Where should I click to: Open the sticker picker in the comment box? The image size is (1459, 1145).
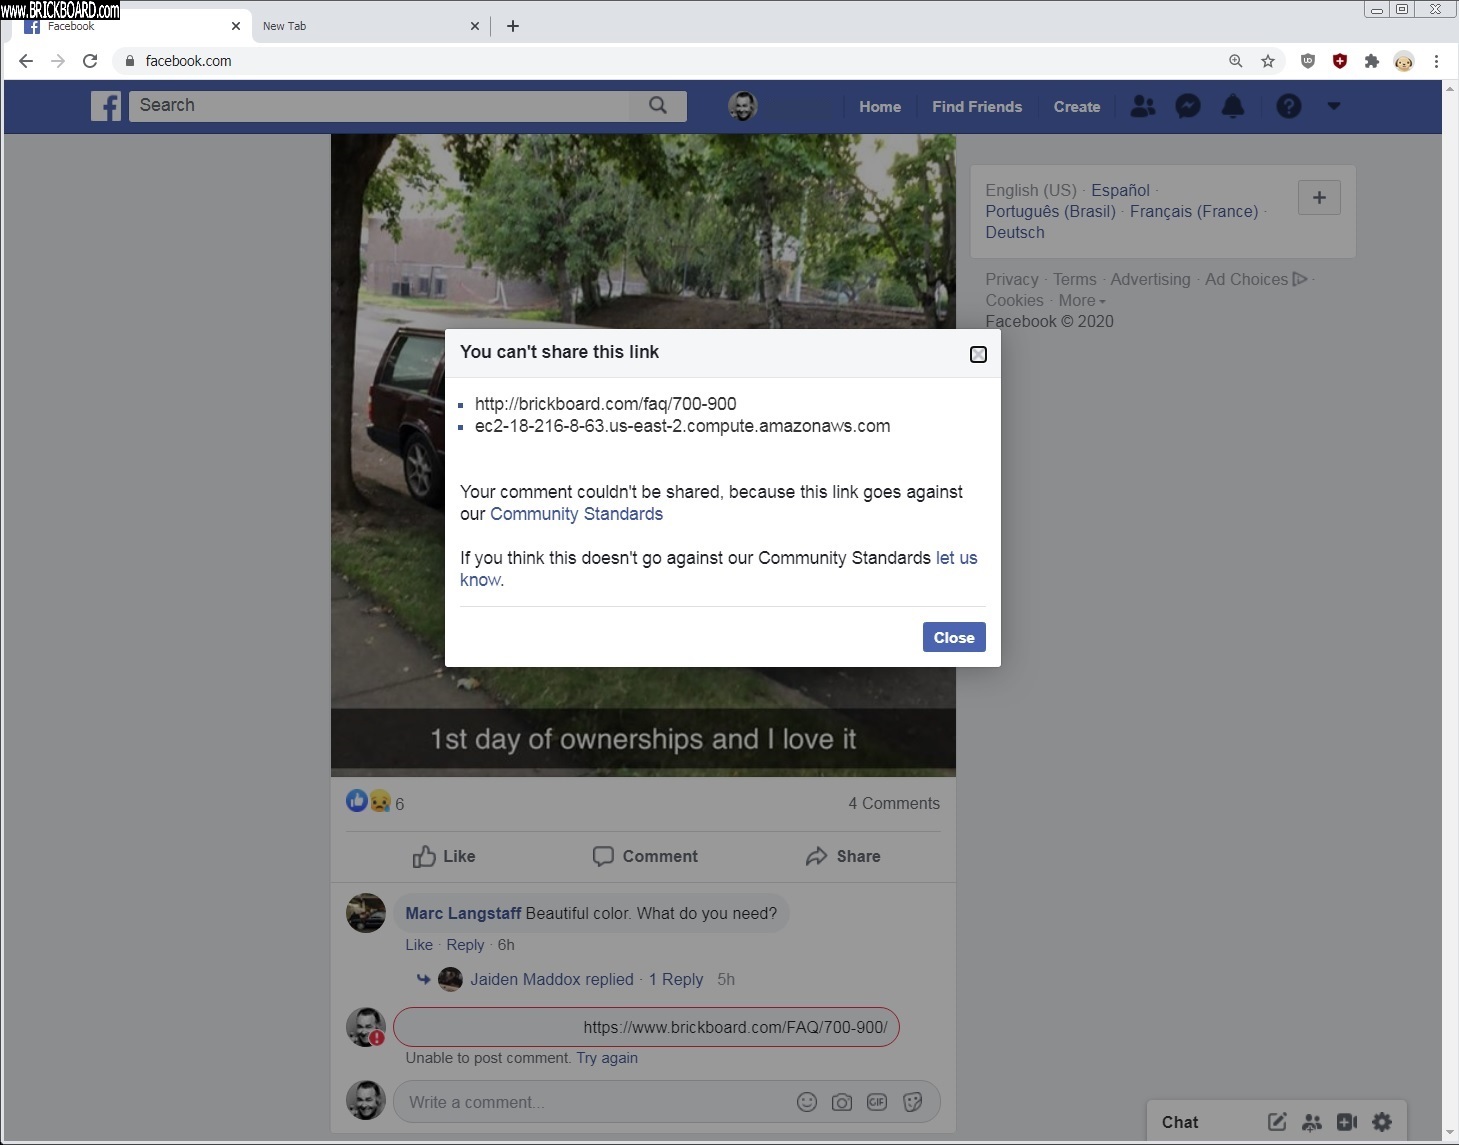coord(912,1102)
